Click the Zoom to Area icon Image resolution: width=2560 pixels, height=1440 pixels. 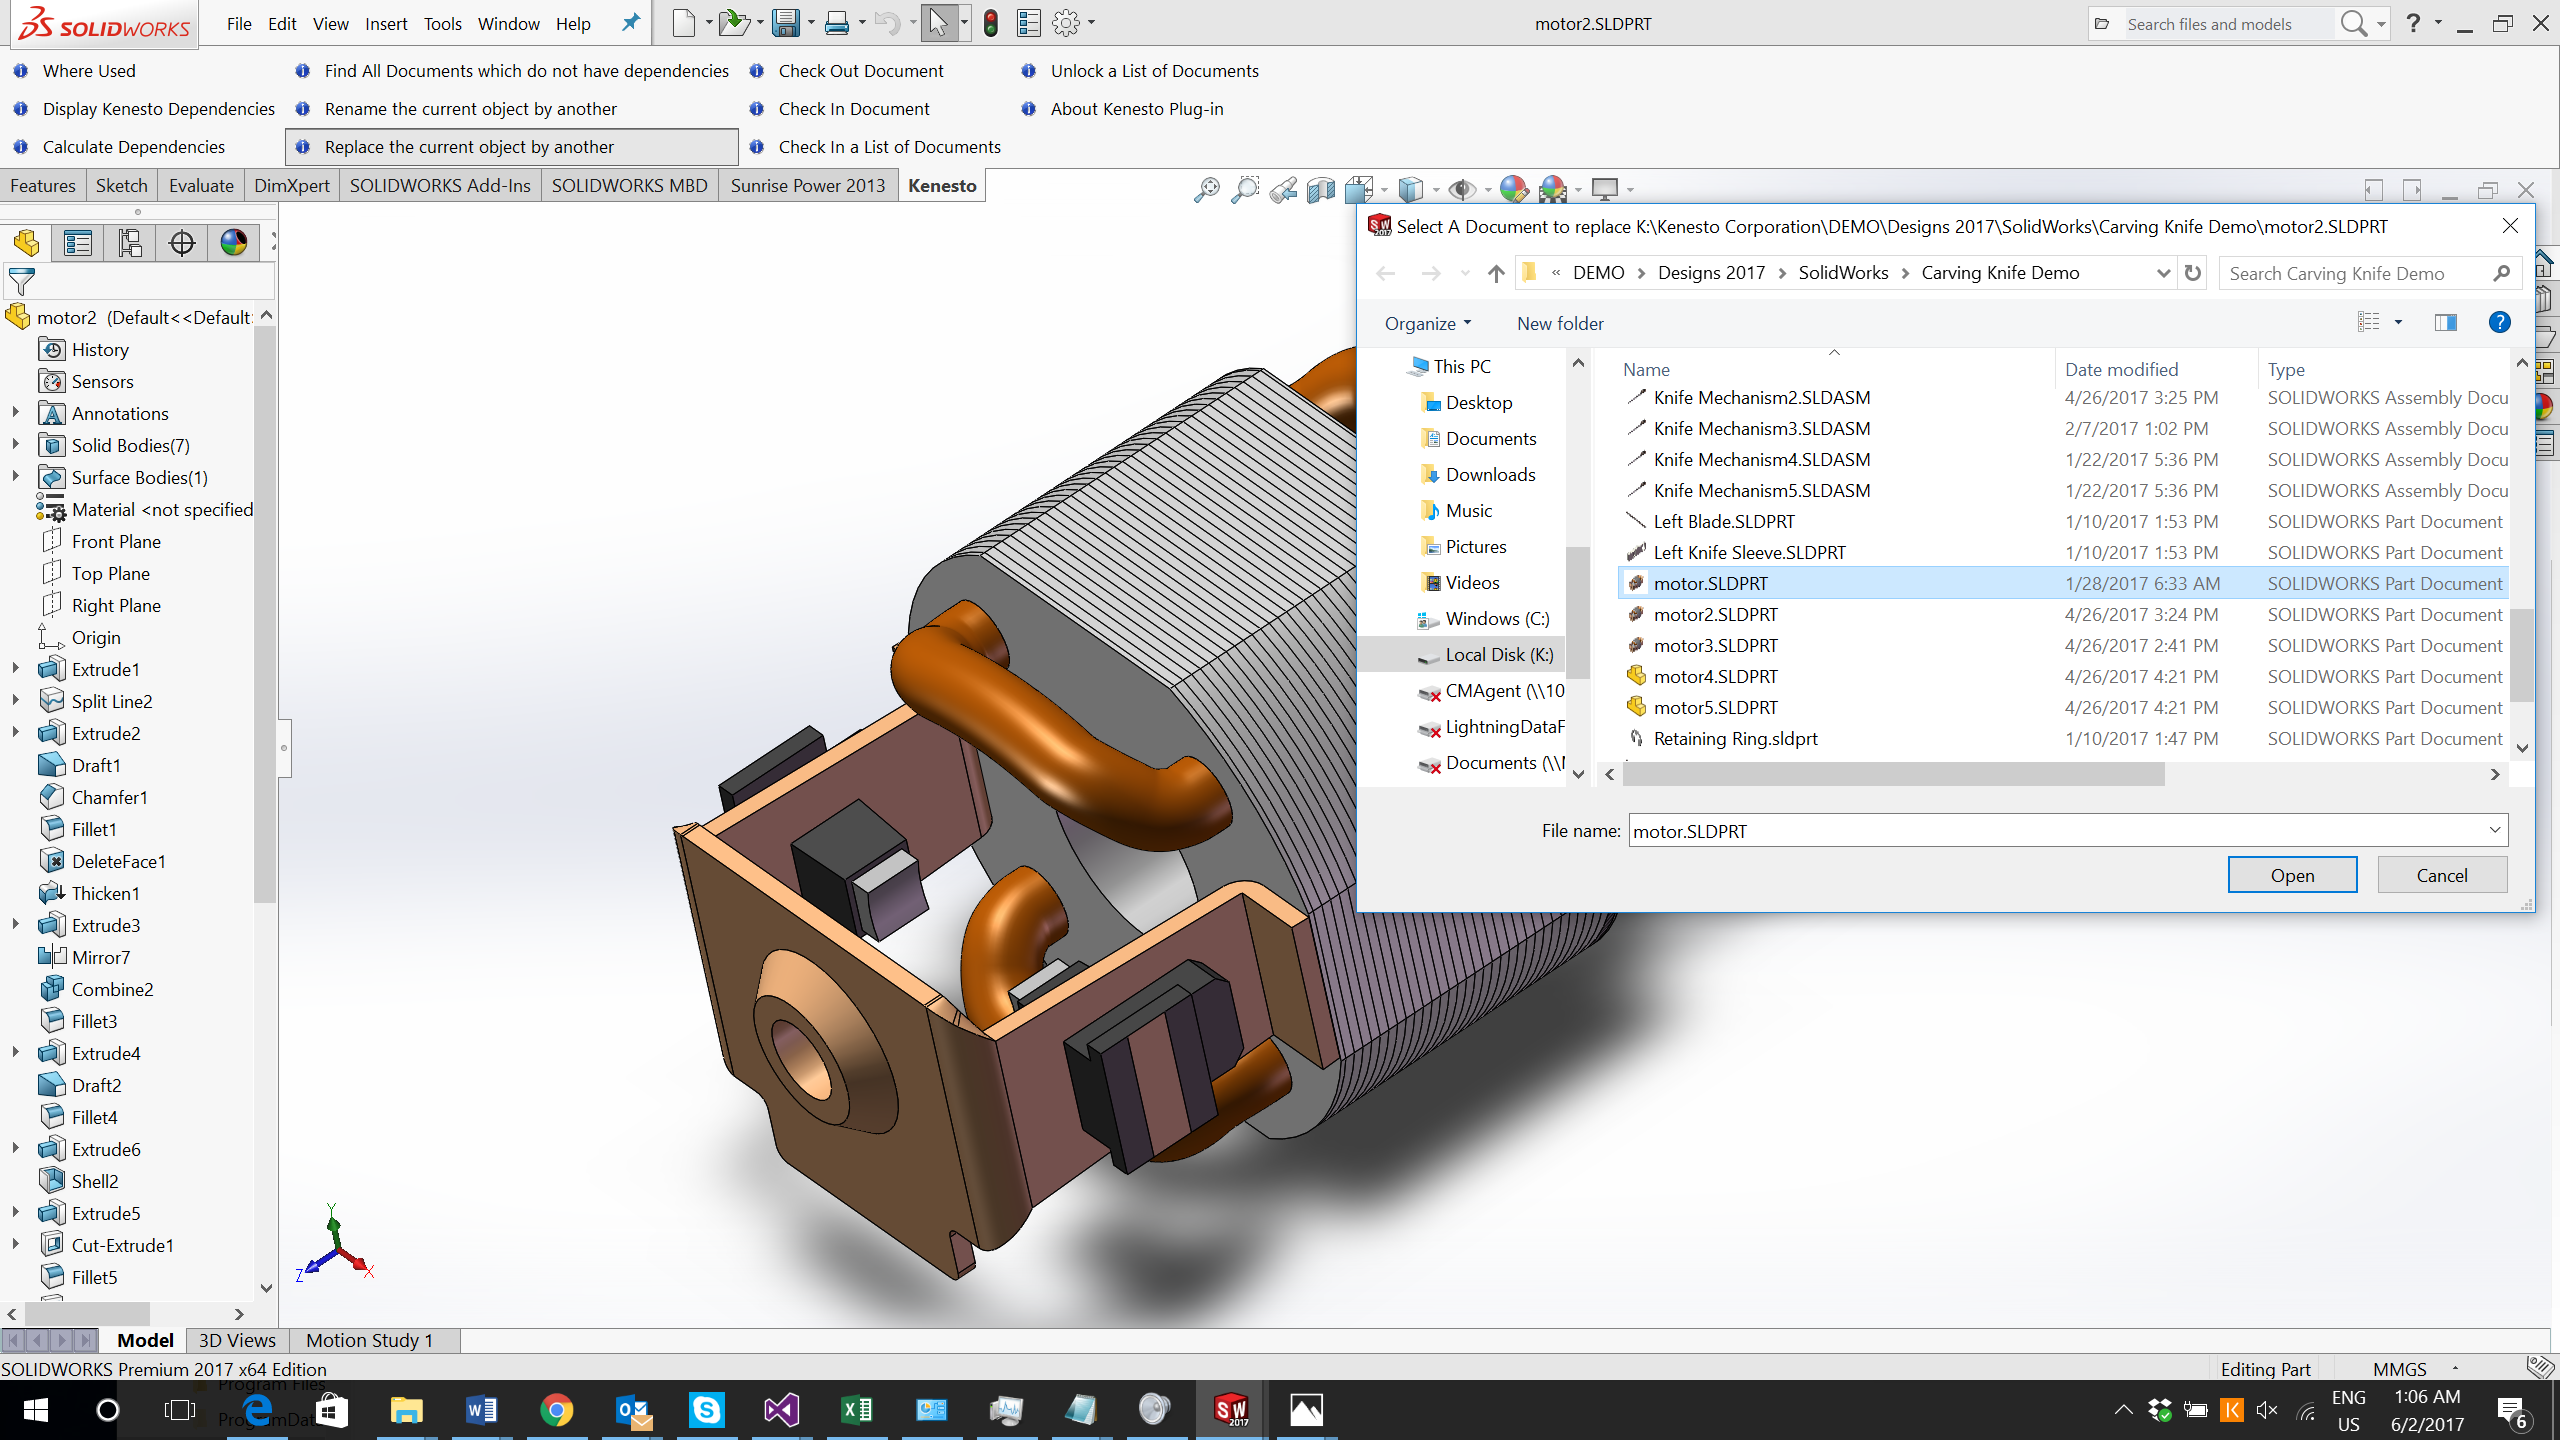[x=1245, y=189]
